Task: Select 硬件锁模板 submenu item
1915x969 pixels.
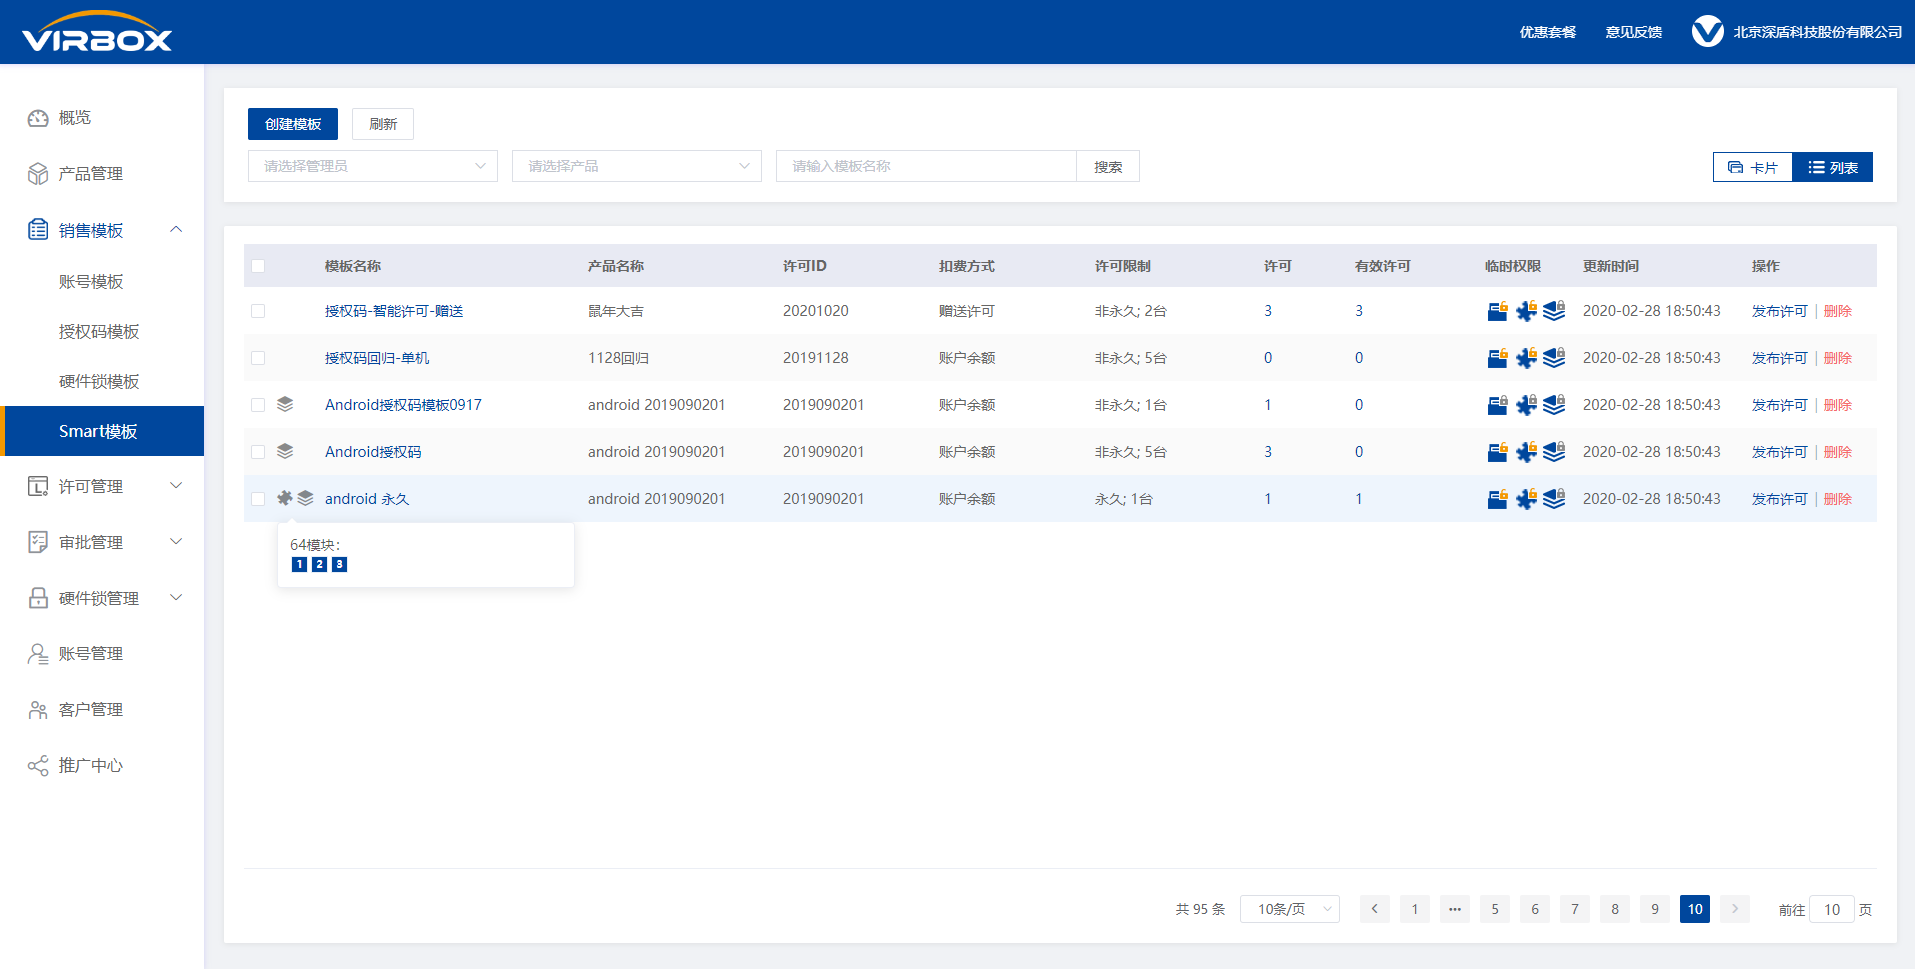Action: [99, 382]
